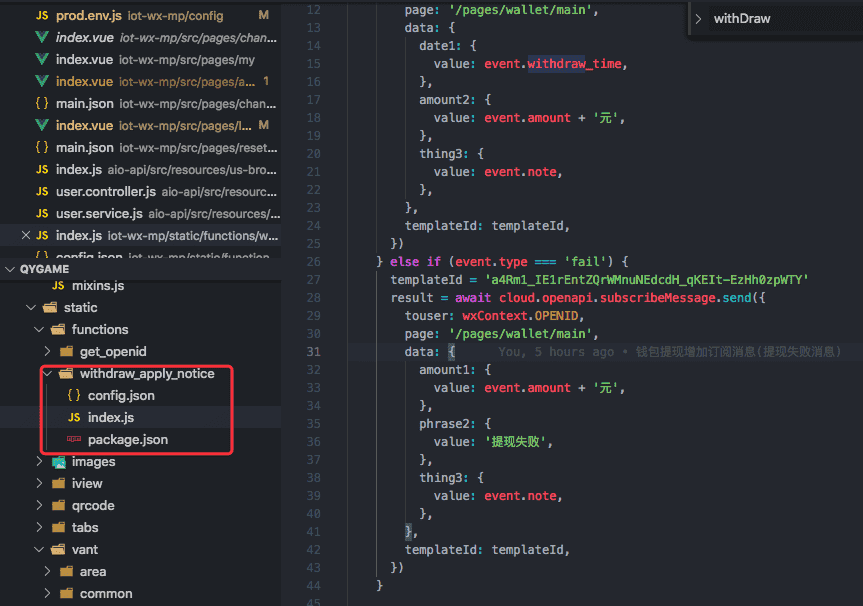Click the Vue icon of index.vue in pages/my
Image resolution: width=863 pixels, height=606 pixels.
[x=42, y=60]
